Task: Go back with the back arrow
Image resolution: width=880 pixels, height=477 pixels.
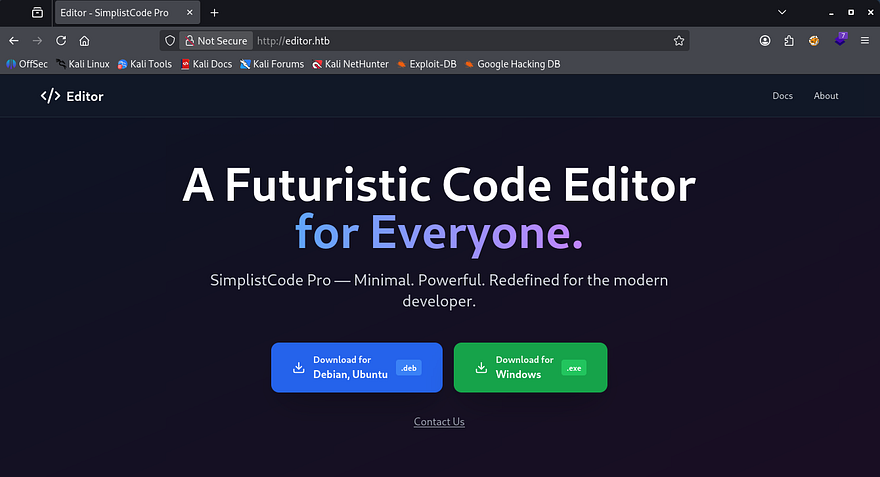Action: point(14,41)
